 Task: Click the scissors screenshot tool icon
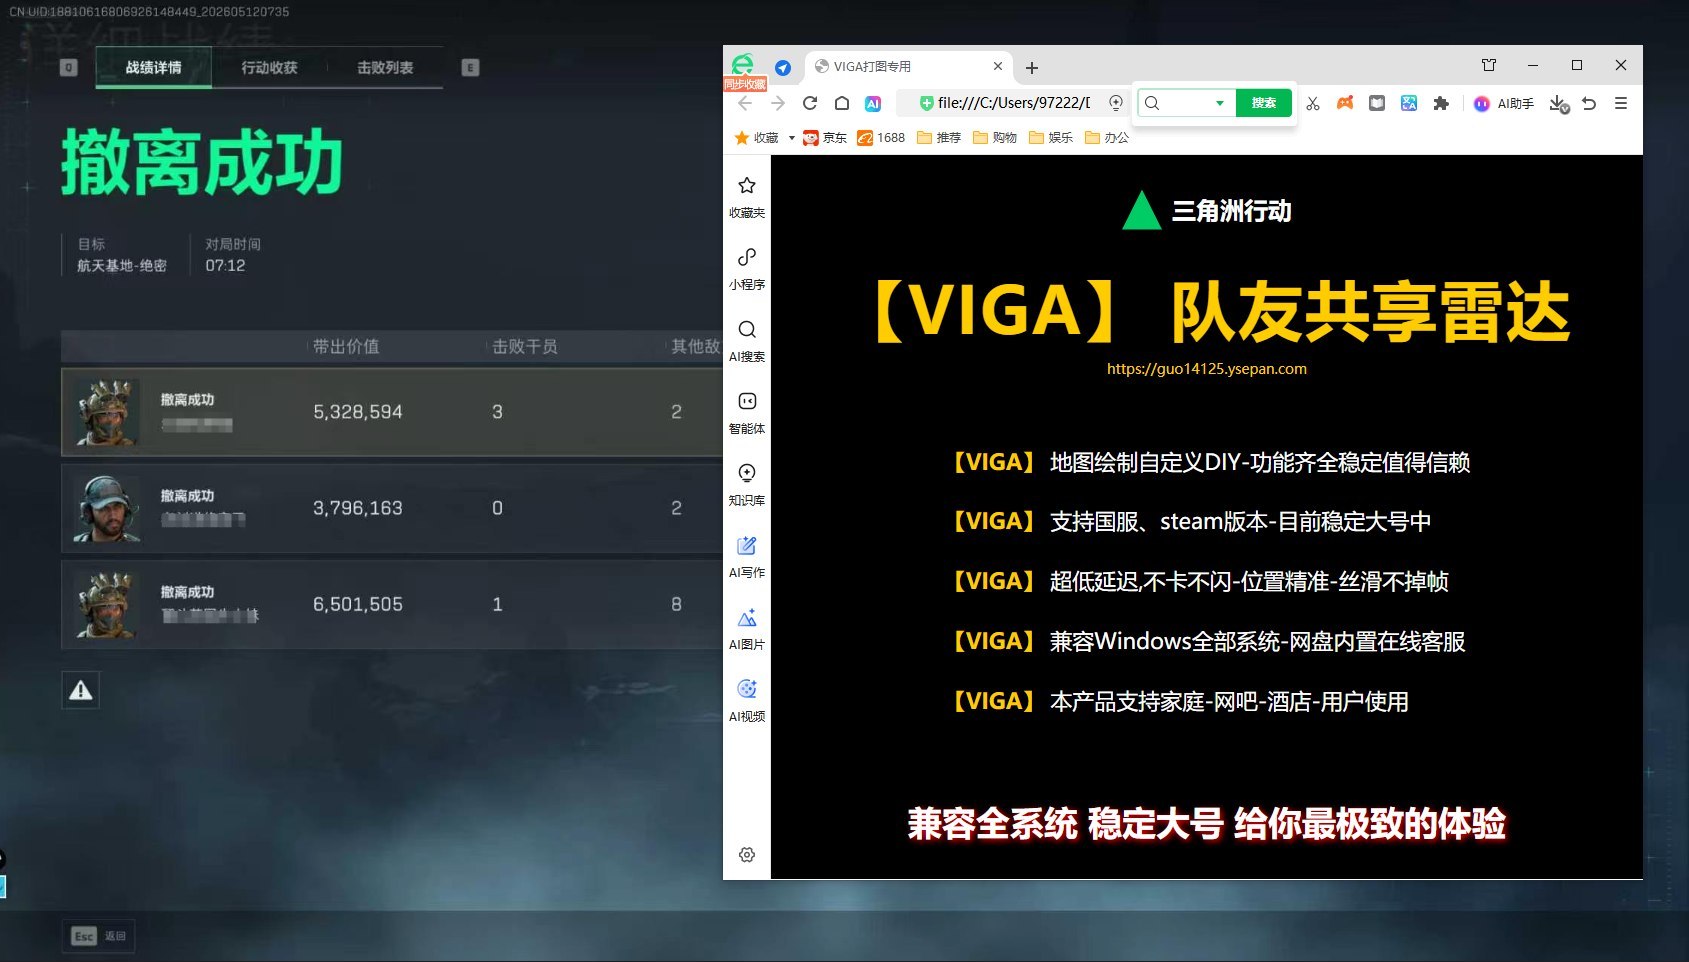coord(1313,103)
